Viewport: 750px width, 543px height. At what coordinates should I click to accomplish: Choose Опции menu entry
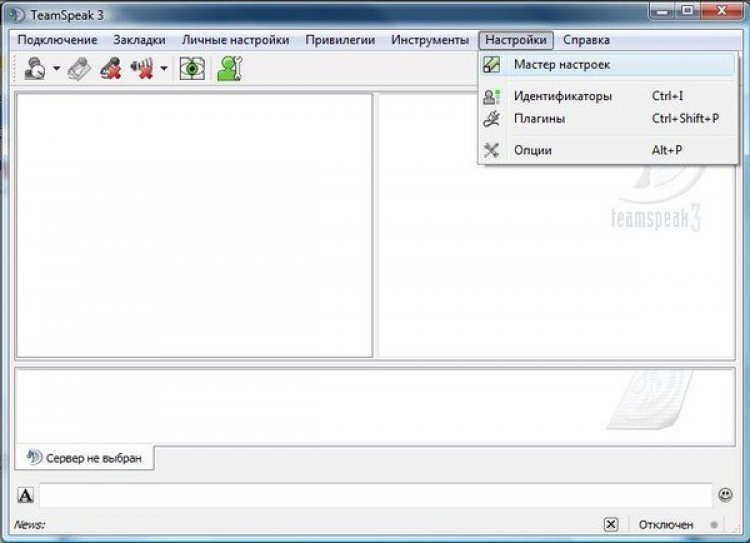(x=607, y=150)
